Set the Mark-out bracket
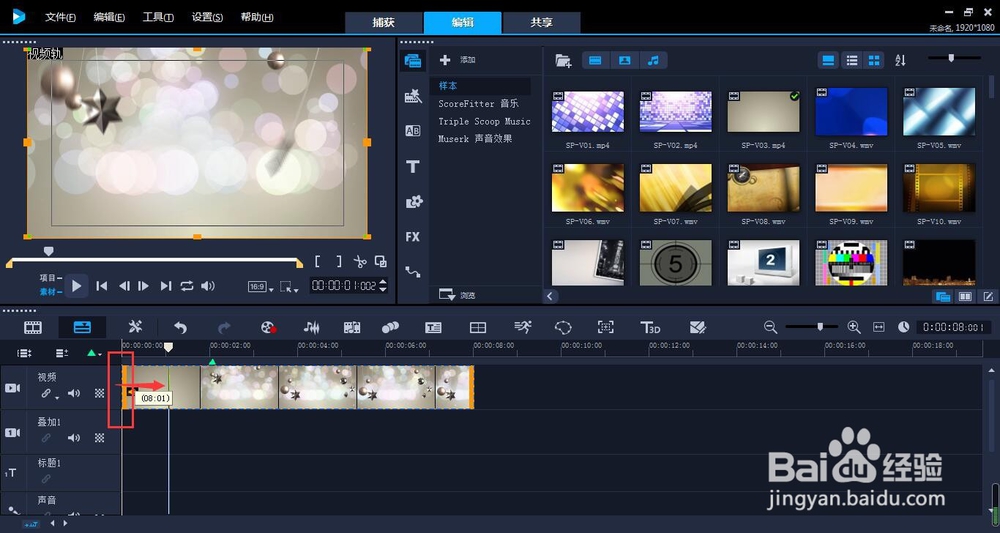The image size is (1000, 533). tap(339, 261)
